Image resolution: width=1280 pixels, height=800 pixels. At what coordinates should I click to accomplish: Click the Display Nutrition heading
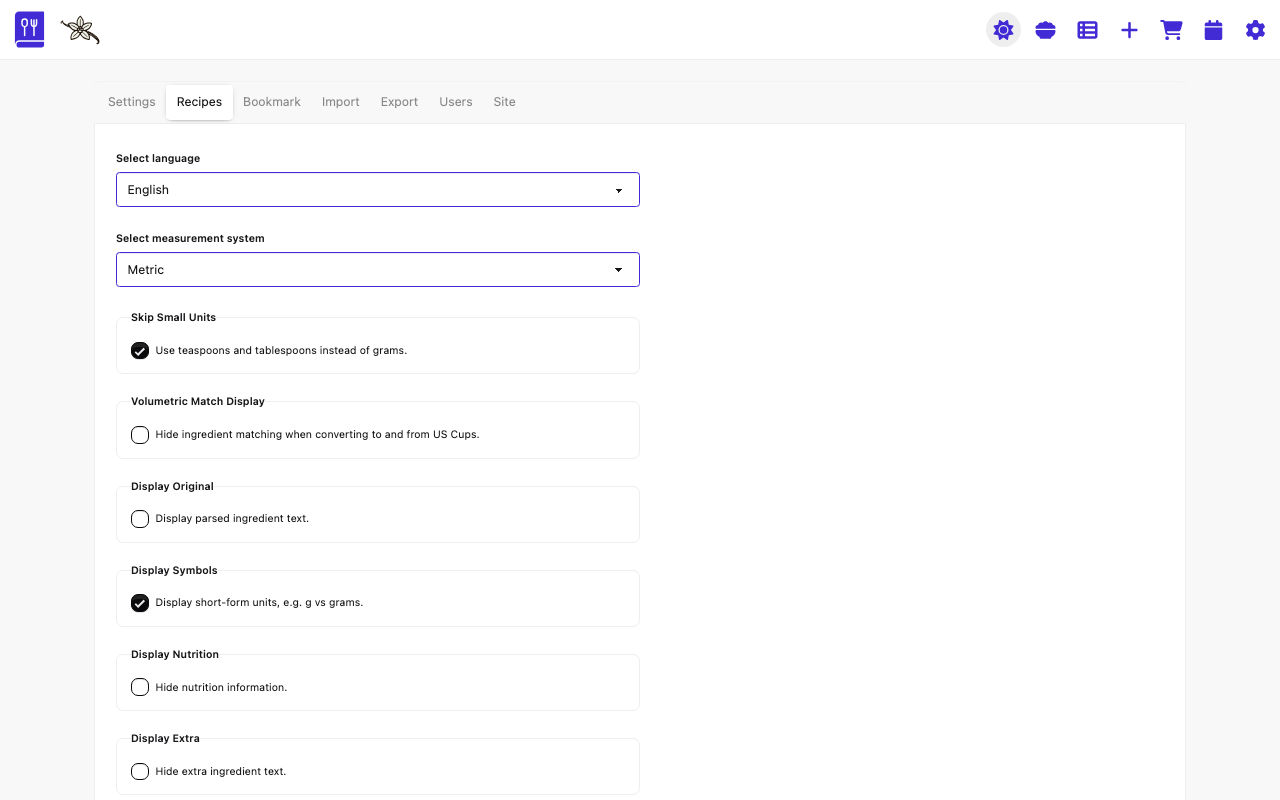pos(175,654)
